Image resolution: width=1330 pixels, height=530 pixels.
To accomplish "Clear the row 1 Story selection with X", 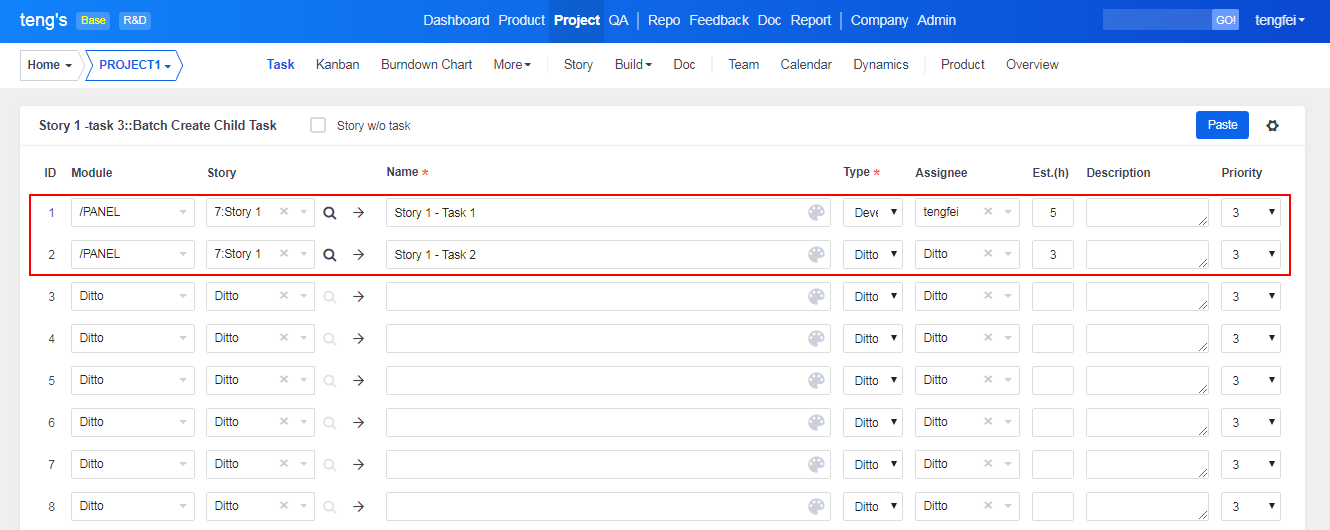I will (x=284, y=212).
